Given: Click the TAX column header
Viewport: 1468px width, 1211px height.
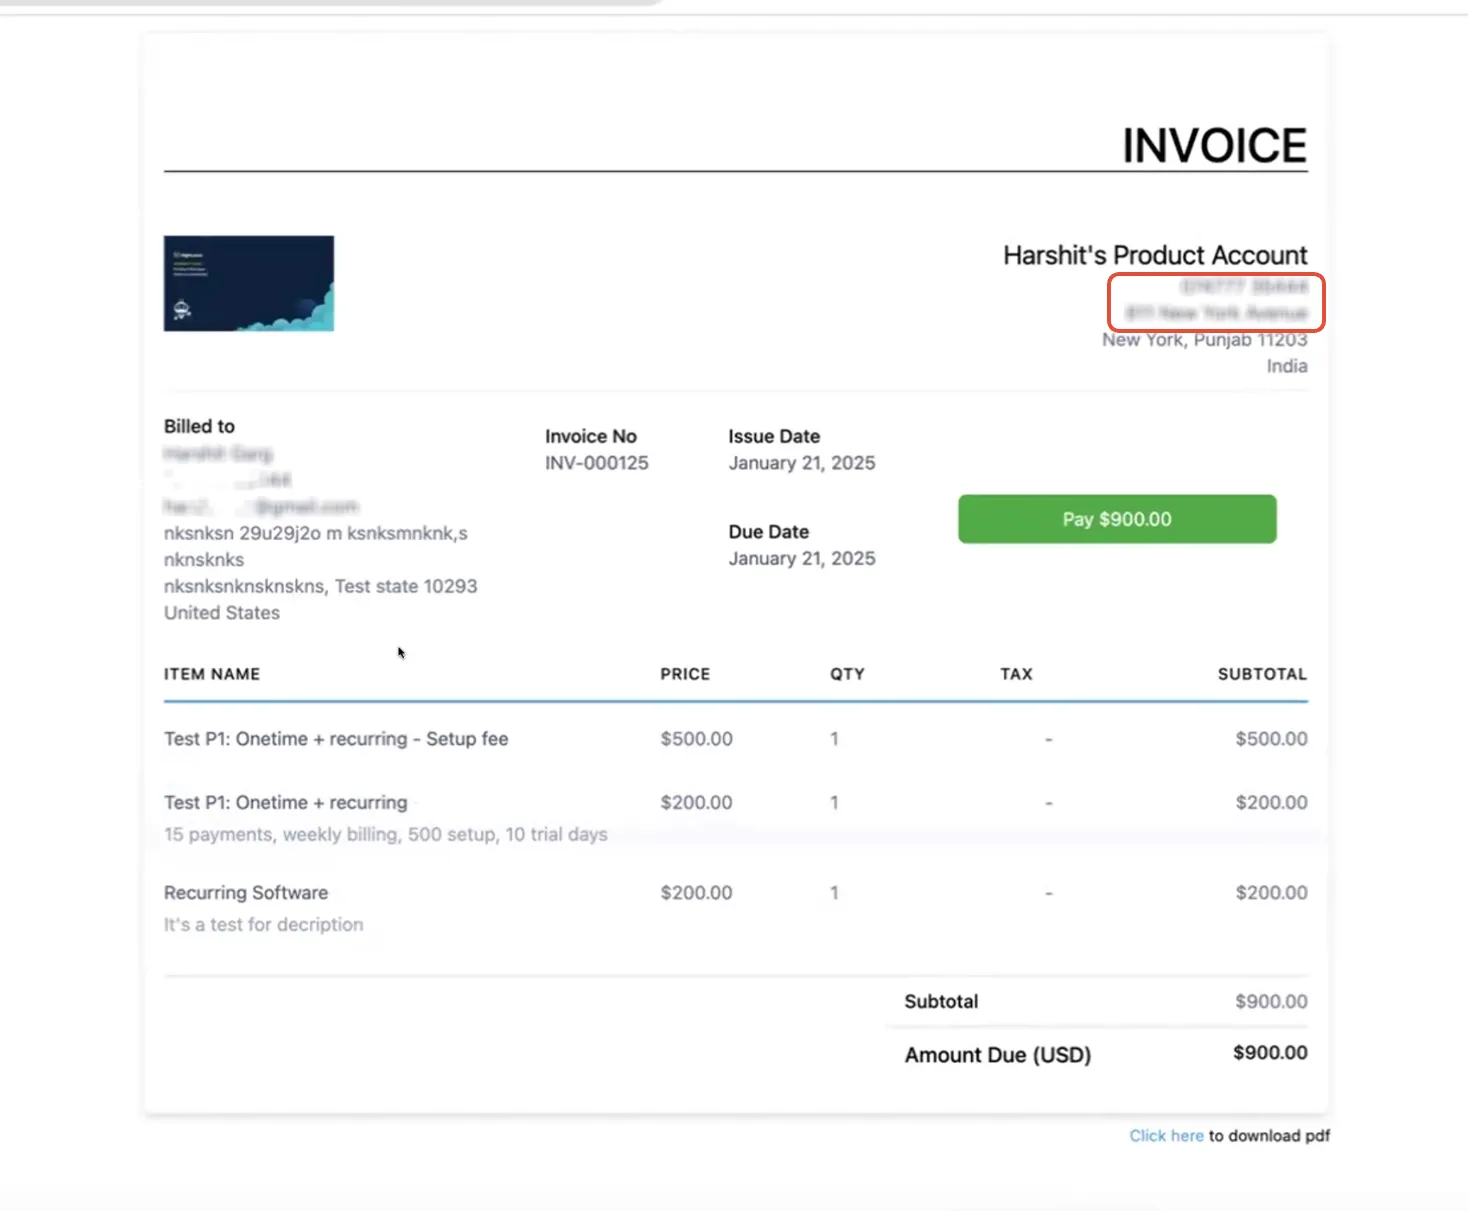Looking at the screenshot, I should click(1016, 674).
